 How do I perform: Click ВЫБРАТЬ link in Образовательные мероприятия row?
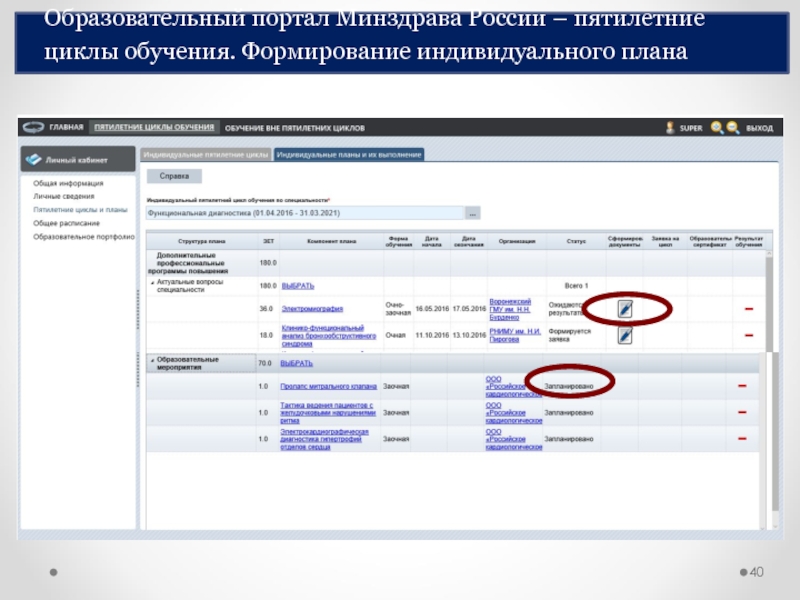[297, 364]
